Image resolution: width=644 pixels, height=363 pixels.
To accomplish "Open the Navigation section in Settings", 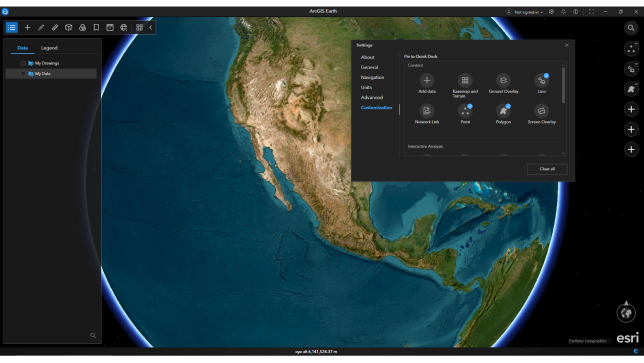I will [x=373, y=77].
